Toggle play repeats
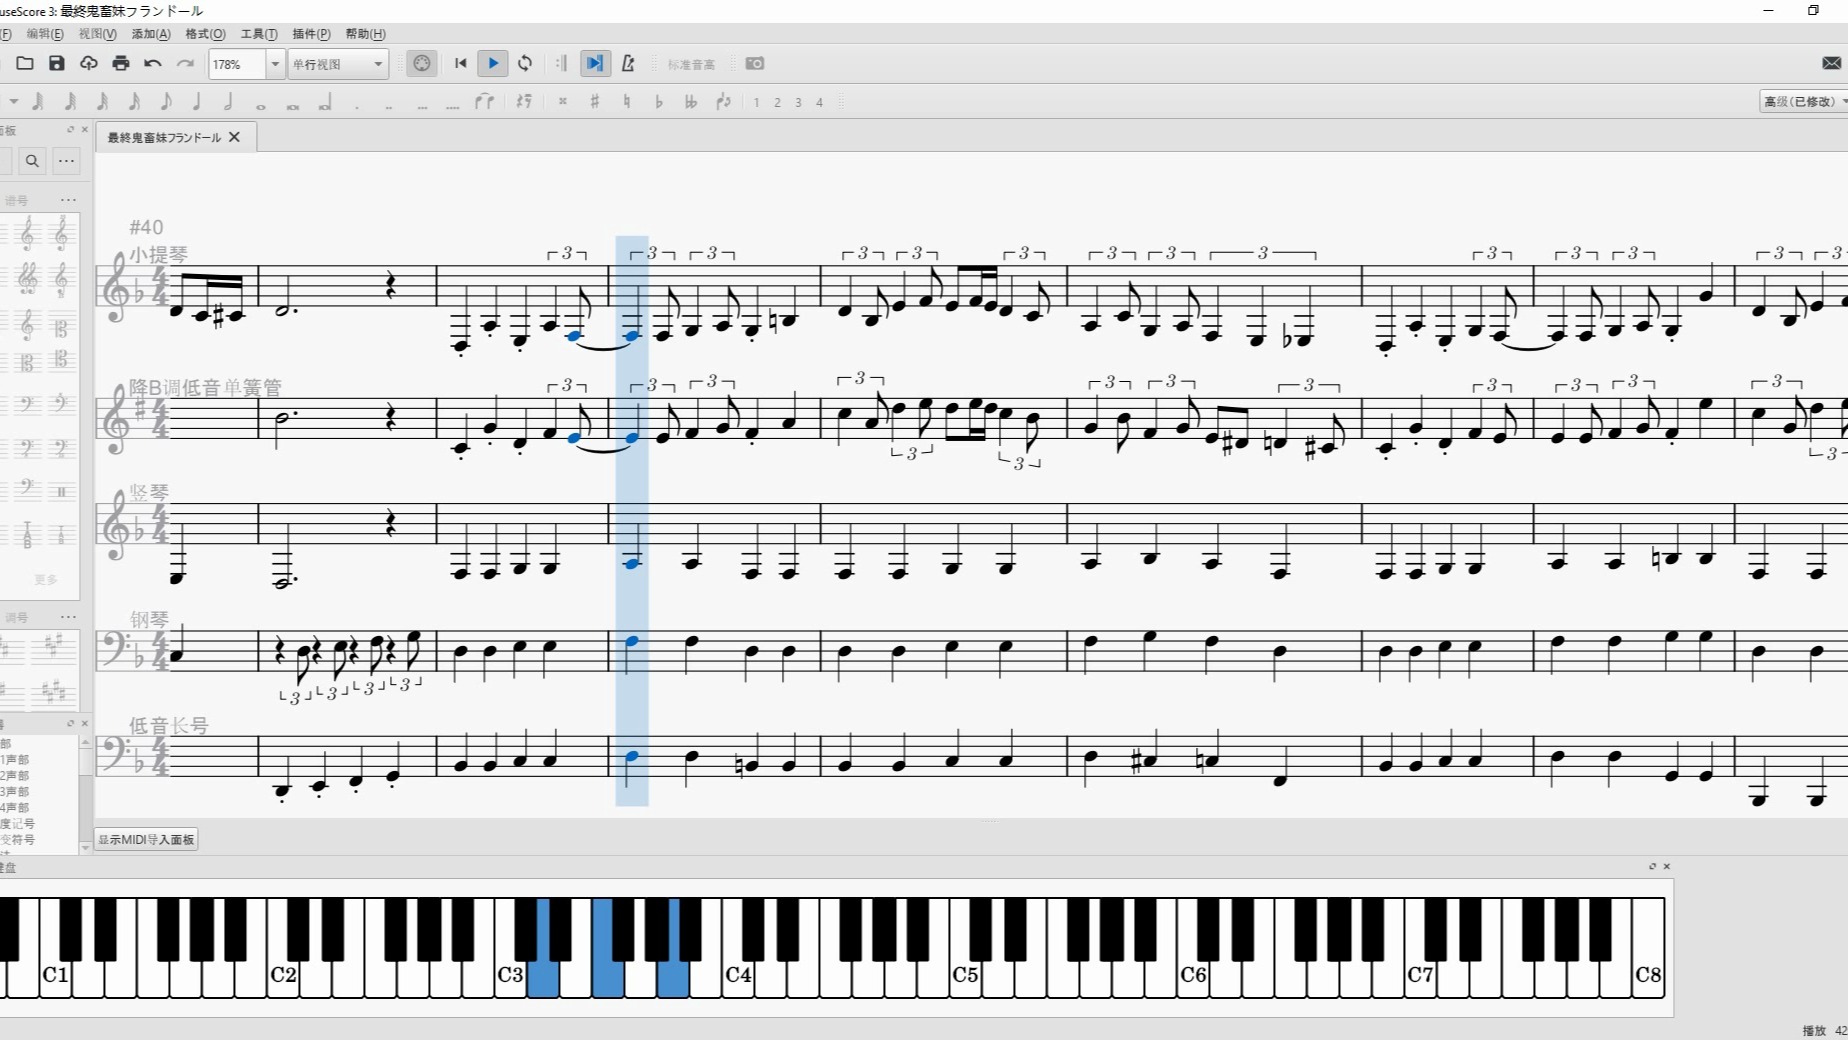1848x1040 pixels. [562, 63]
